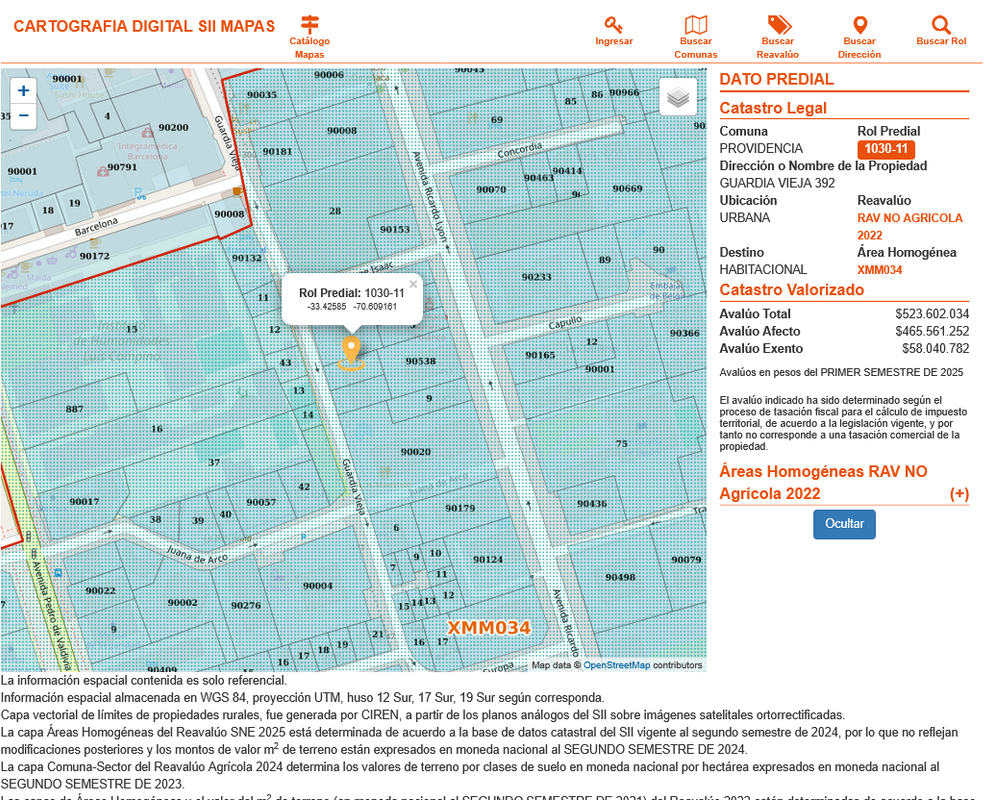Click the Barcelona street label

96,227
